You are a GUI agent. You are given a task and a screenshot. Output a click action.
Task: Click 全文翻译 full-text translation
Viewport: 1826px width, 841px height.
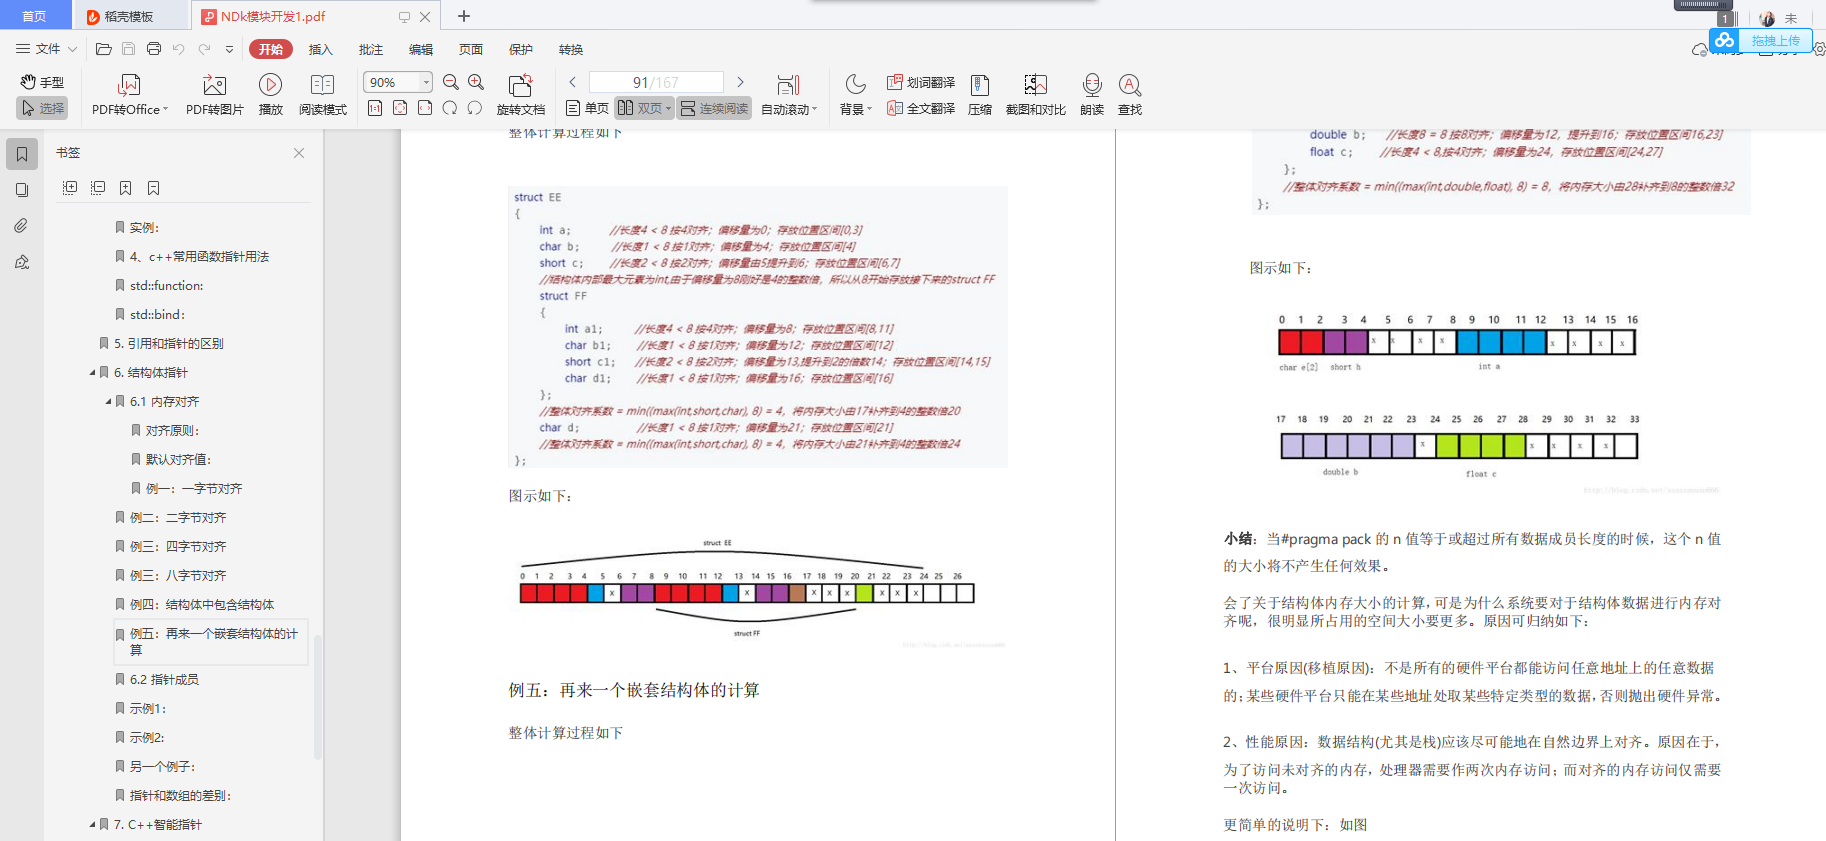[921, 108]
